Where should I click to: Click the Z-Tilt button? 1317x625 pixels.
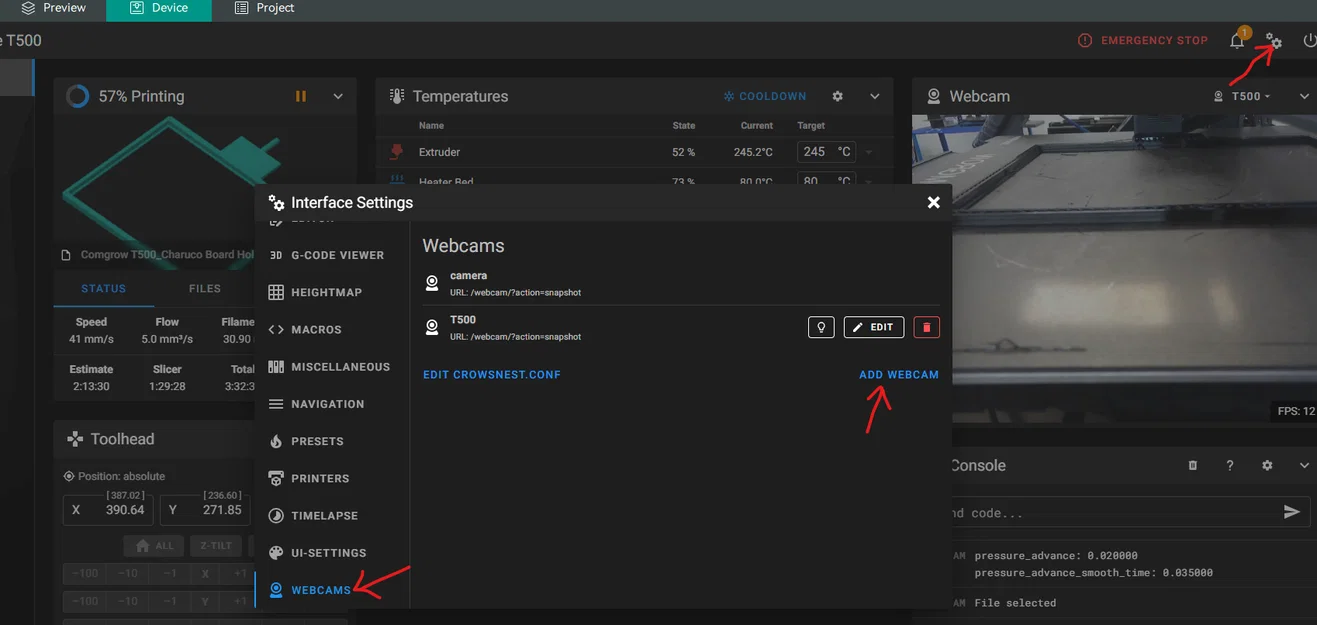pyautogui.click(x=215, y=546)
